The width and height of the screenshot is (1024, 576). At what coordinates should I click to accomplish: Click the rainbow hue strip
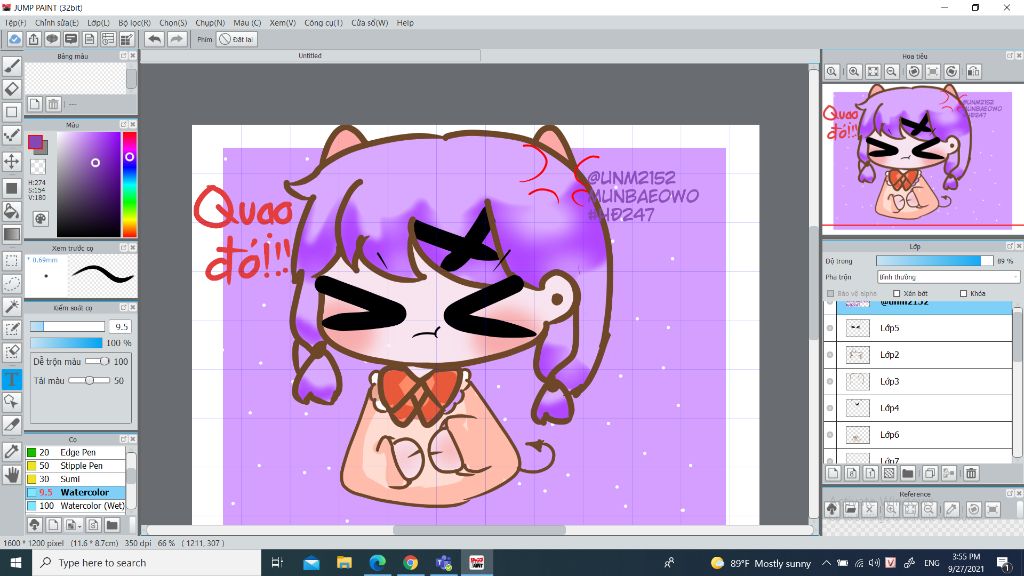129,184
